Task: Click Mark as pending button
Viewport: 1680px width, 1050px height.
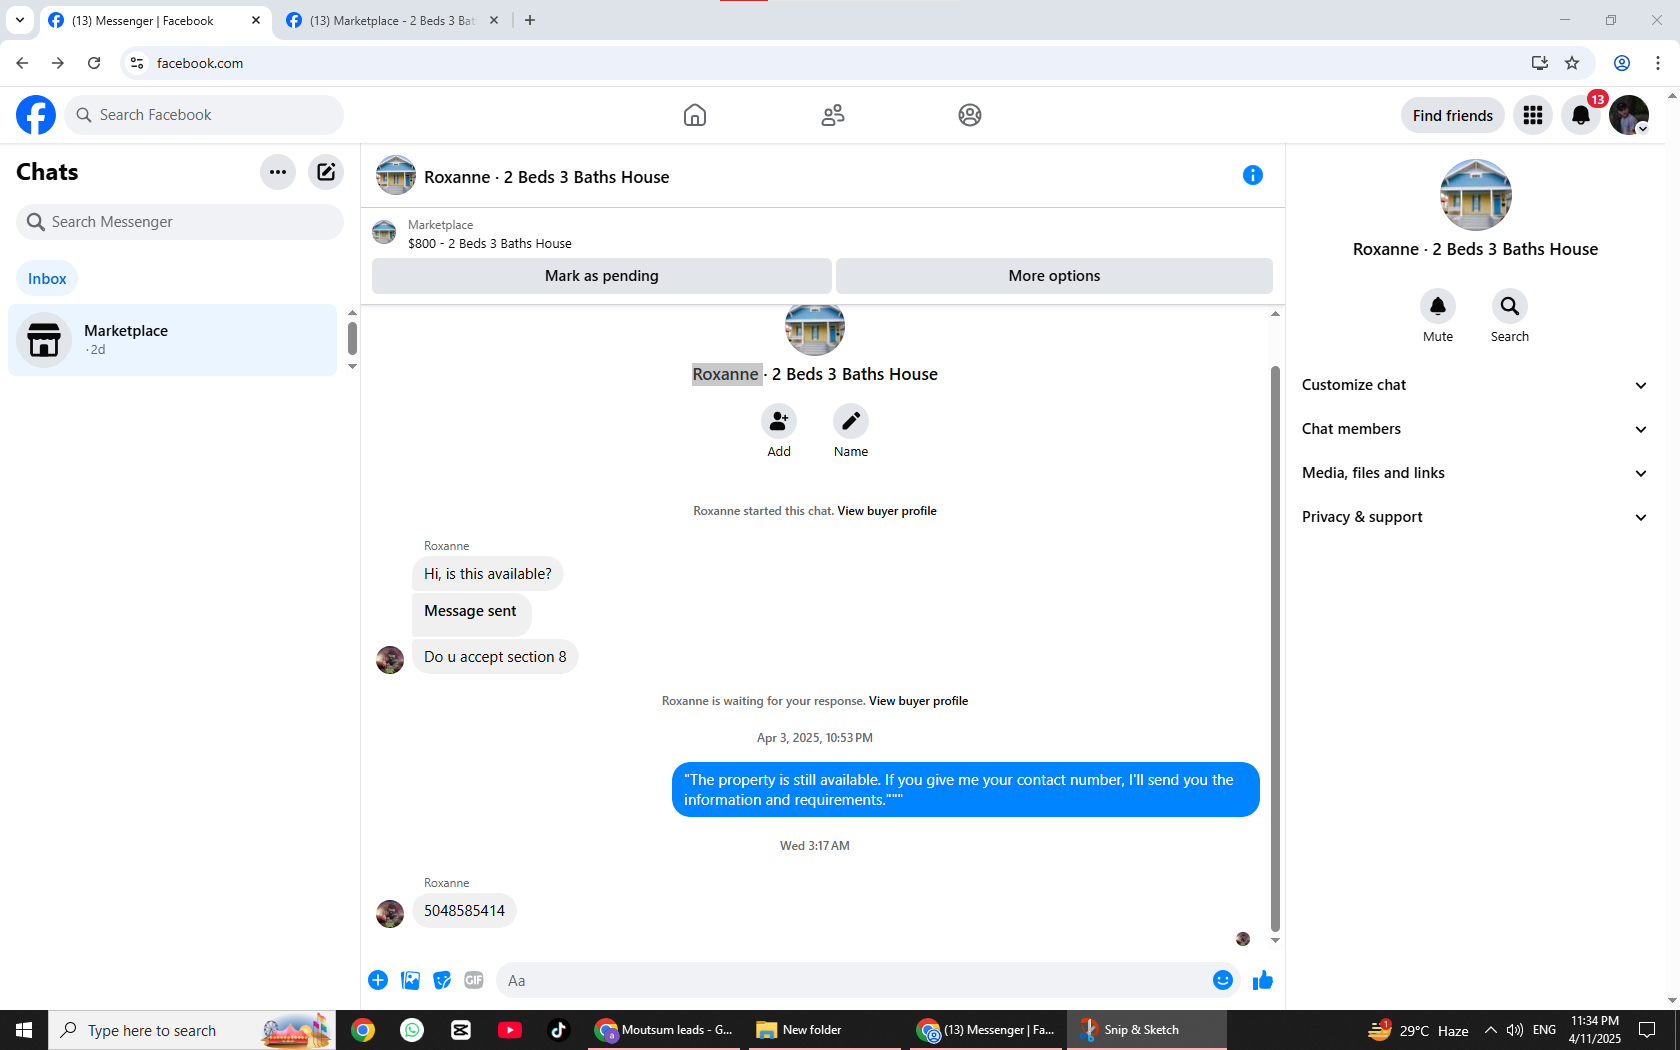Action: (602, 276)
